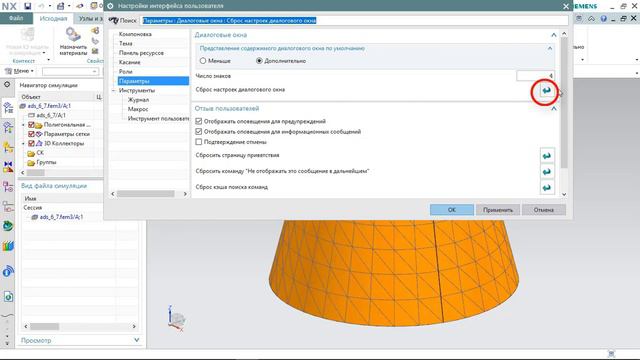
Task: Click the yellow part navigator icon in the resource bar
Action: coord(8,147)
